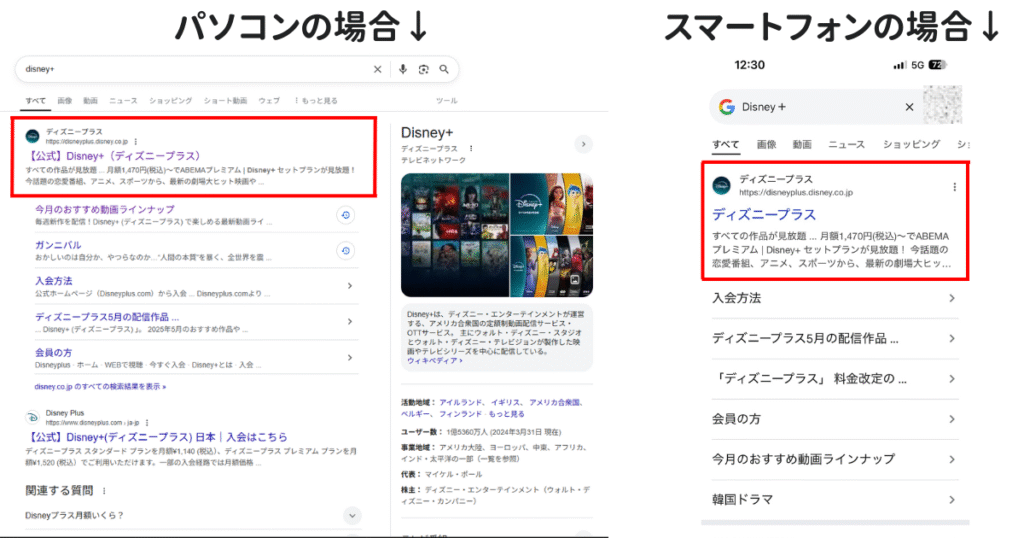Expand the phone 会員の方 row
This screenshot has height=538, width=1024.
(835, 419)
